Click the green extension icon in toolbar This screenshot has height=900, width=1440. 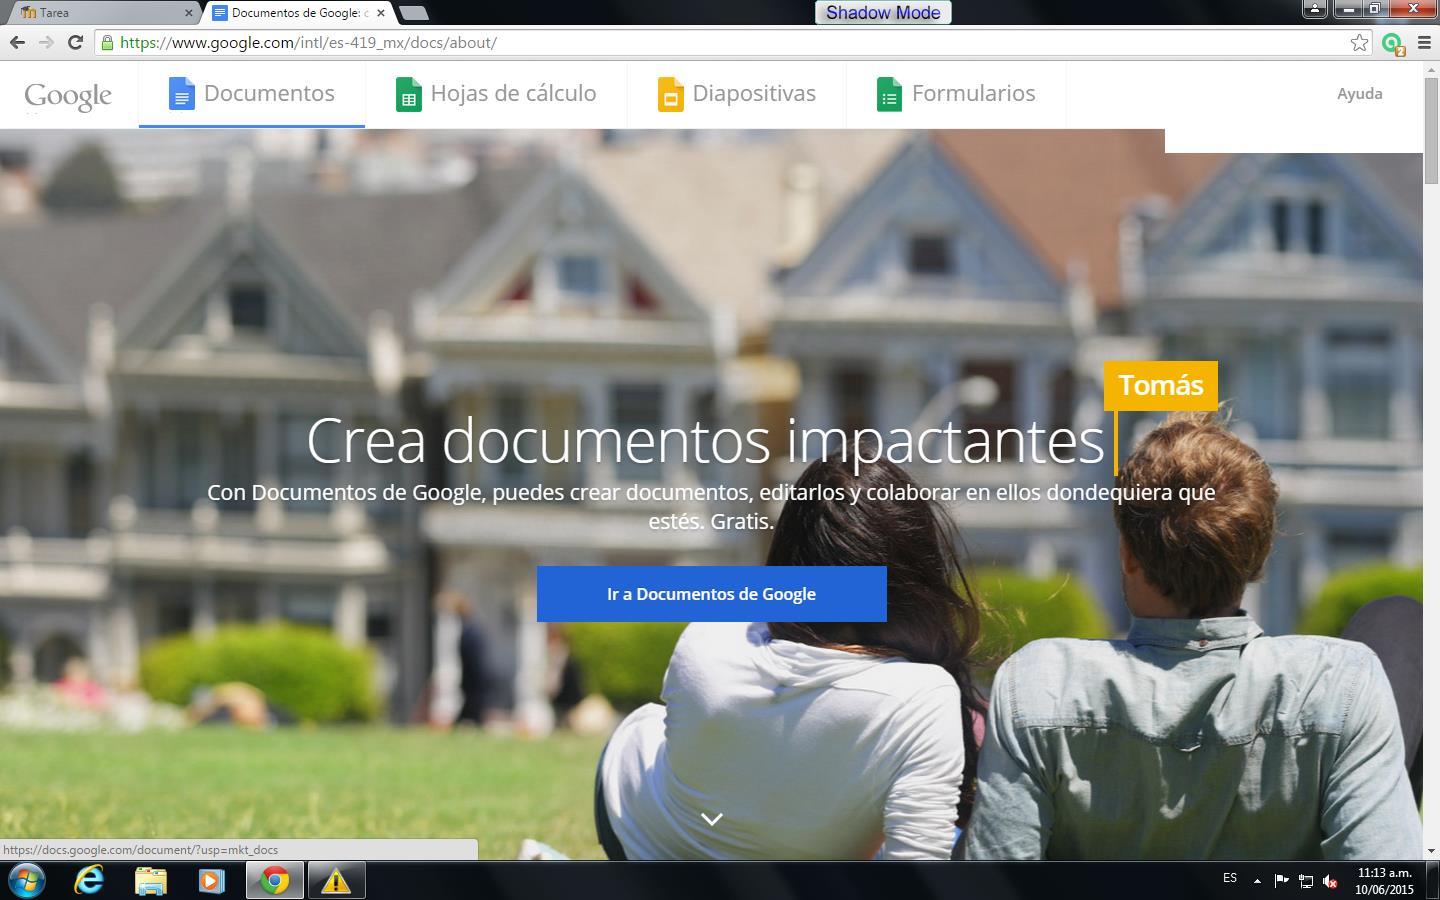(1392, 43)
